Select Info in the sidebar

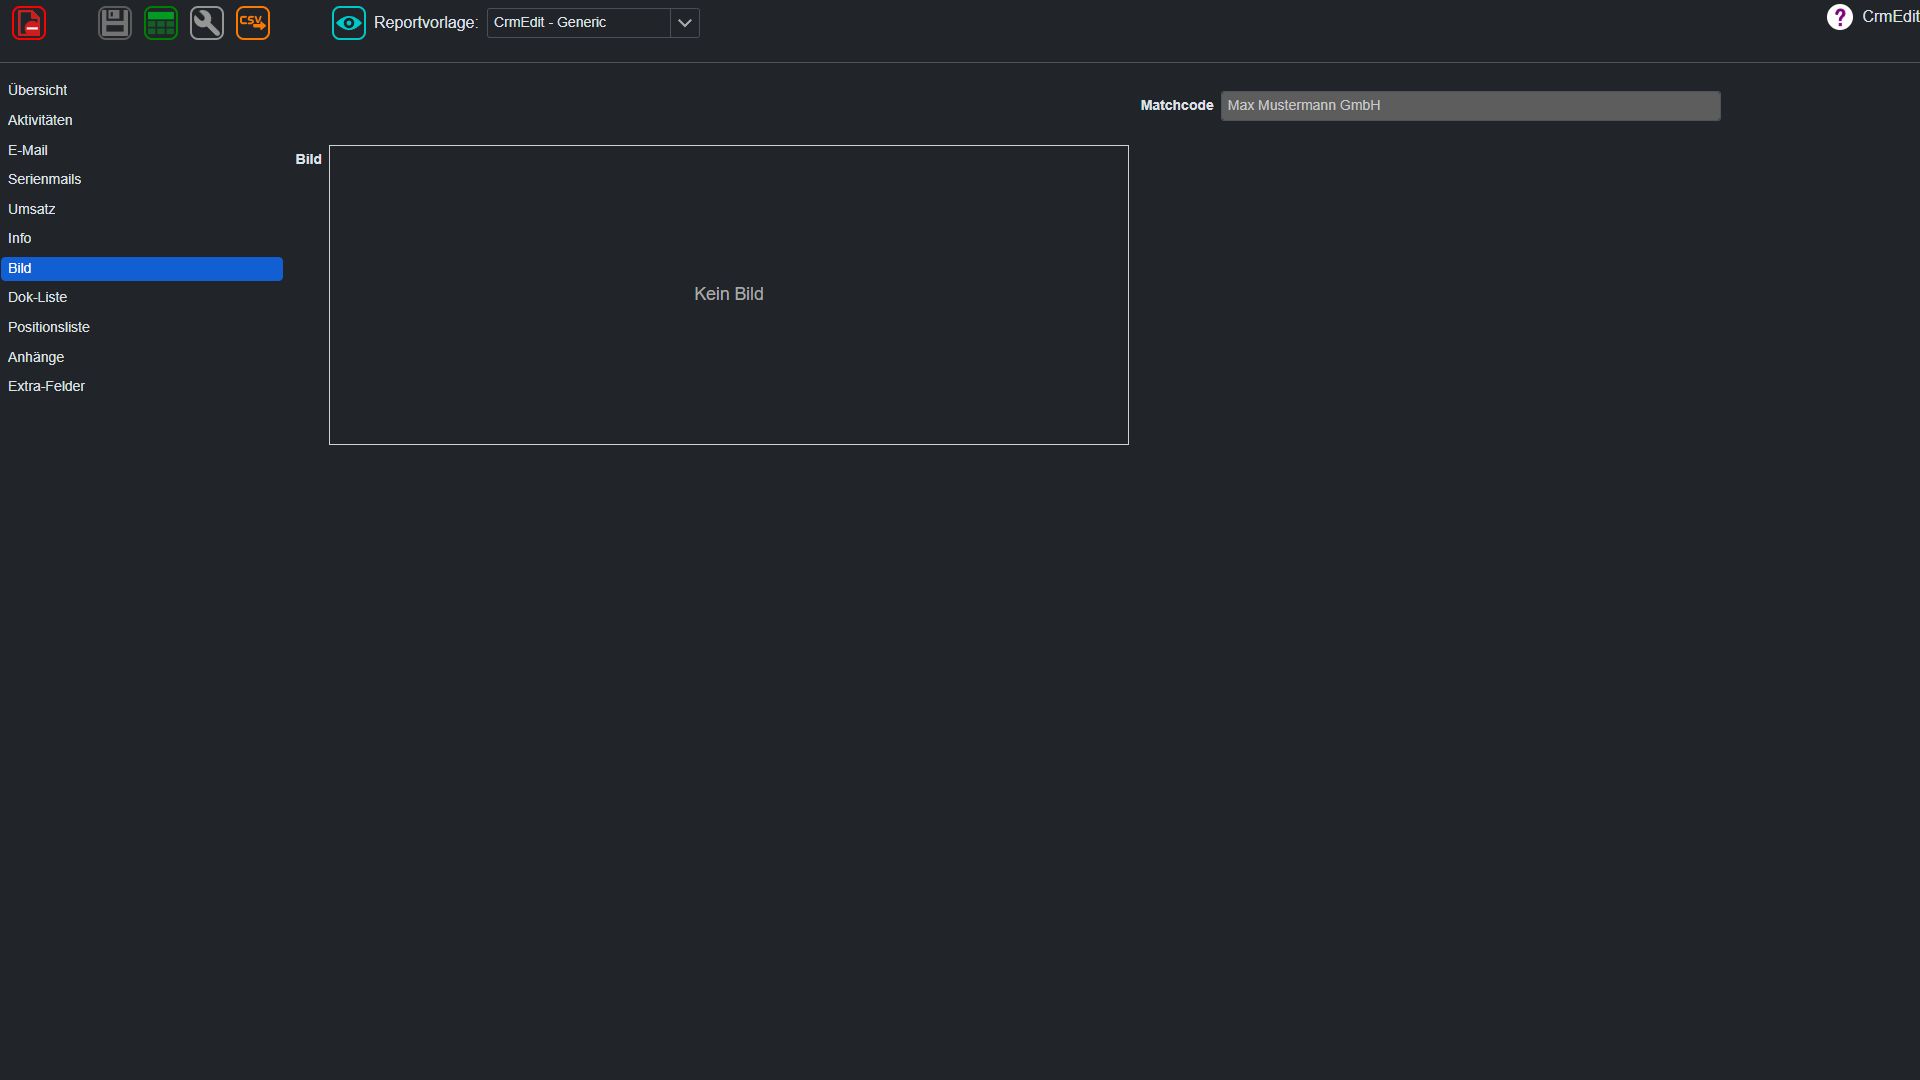(x=142, y=239)
